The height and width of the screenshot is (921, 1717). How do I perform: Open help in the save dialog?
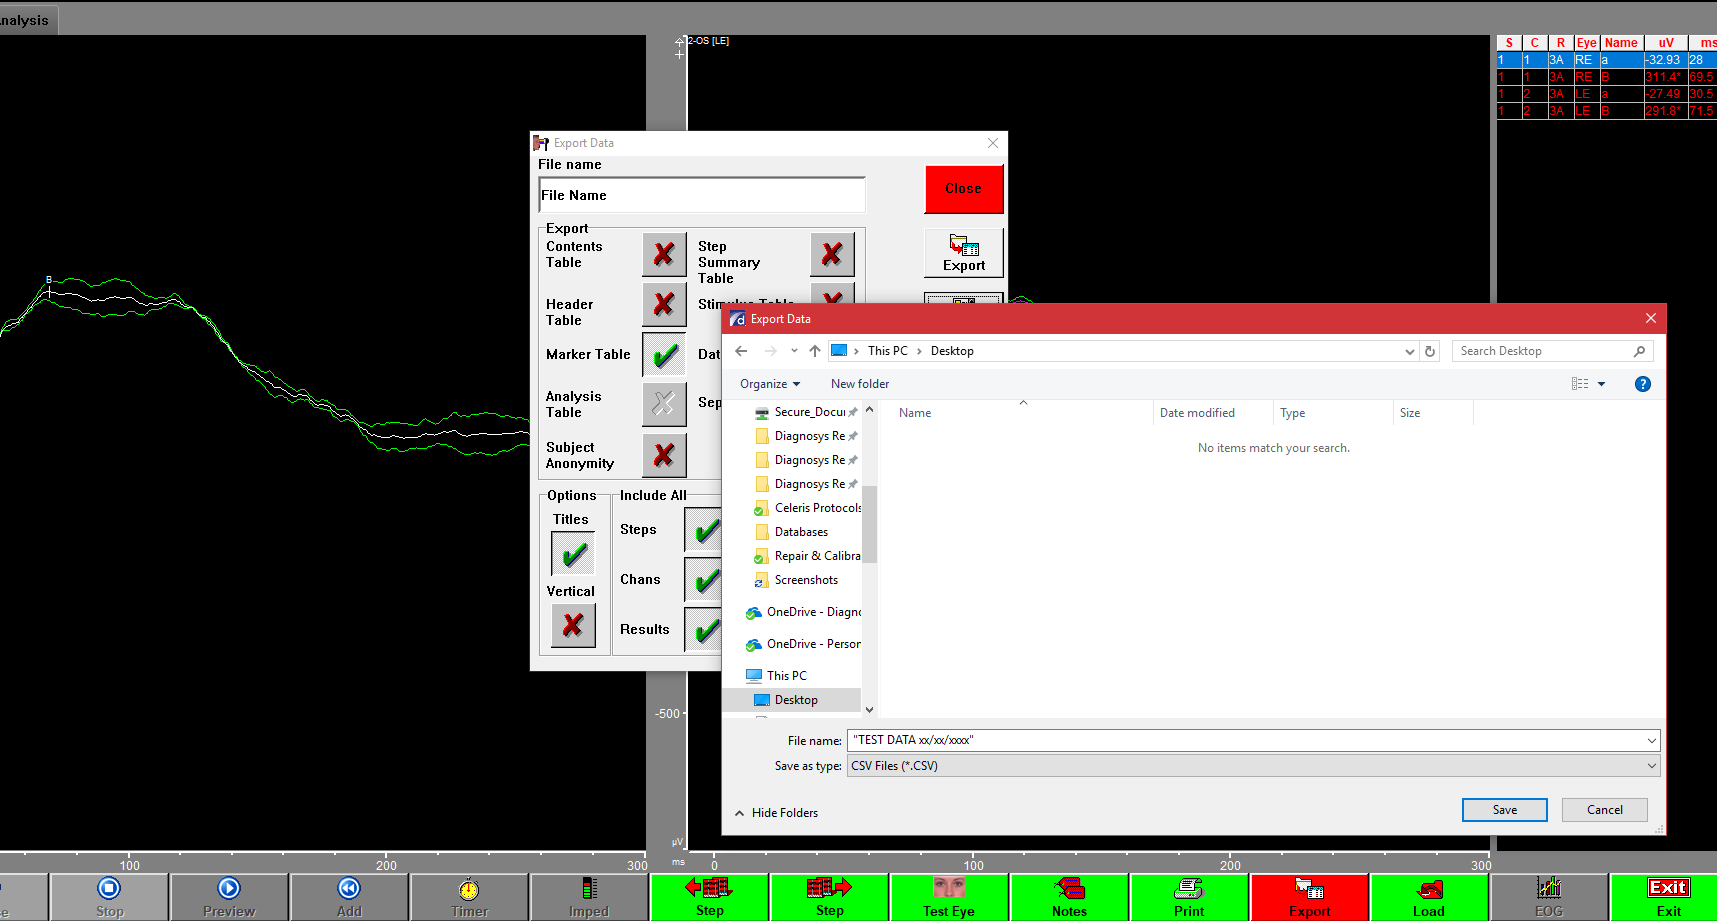coord(1642,384)
